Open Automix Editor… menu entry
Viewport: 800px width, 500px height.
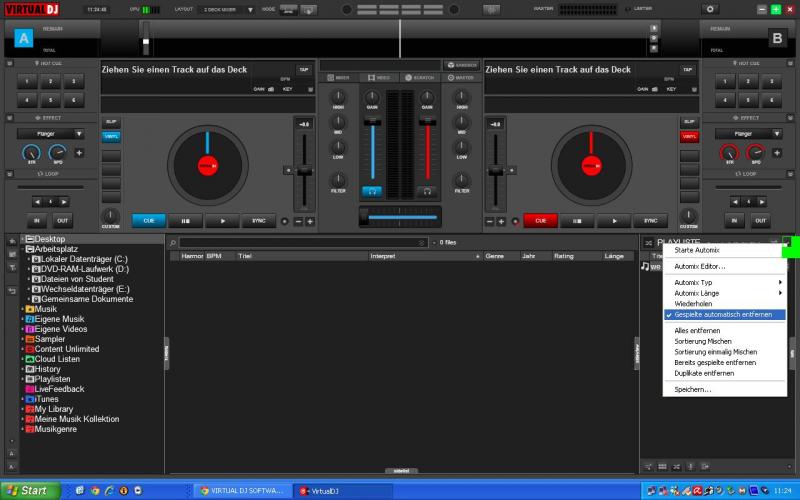click(x=699, y=266)
